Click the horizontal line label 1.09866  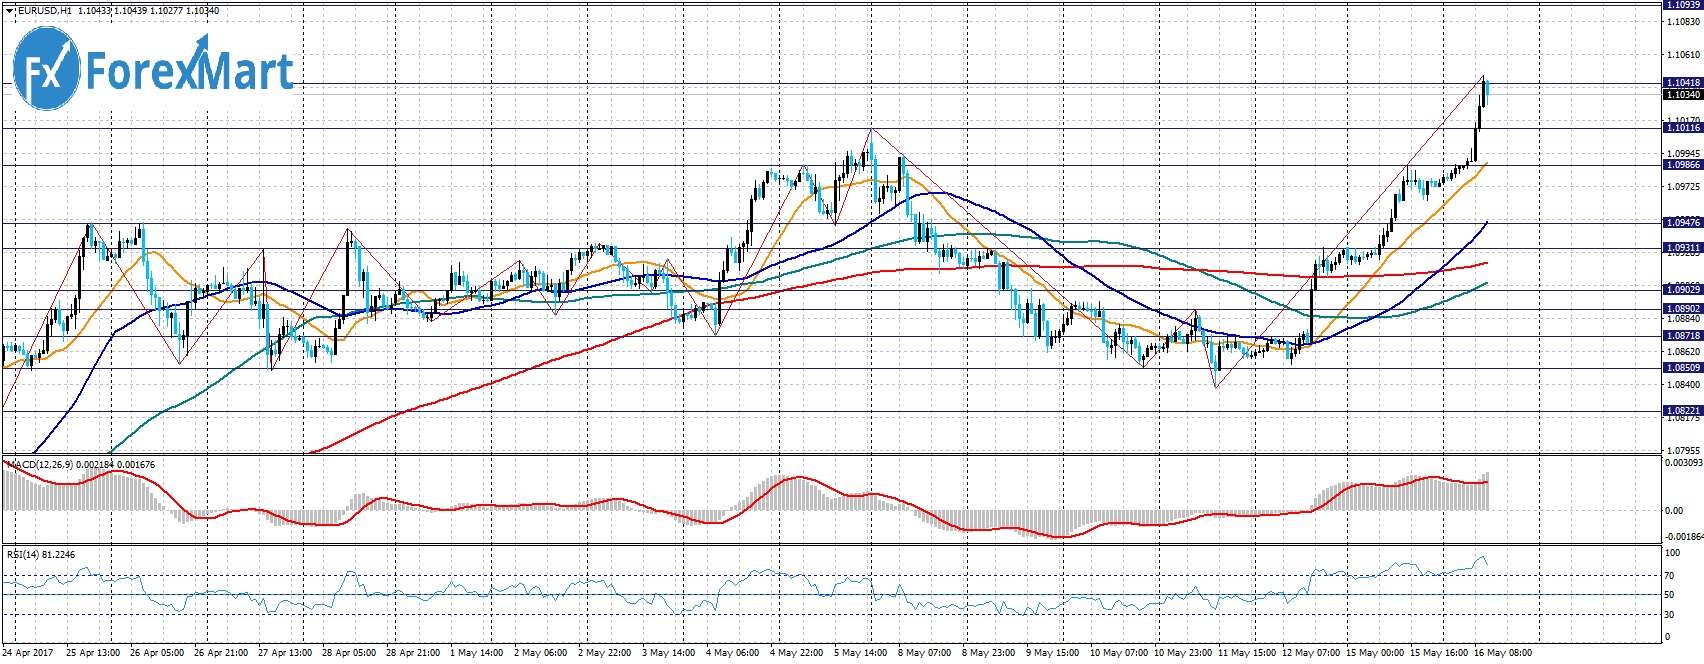pos(1682,165)
